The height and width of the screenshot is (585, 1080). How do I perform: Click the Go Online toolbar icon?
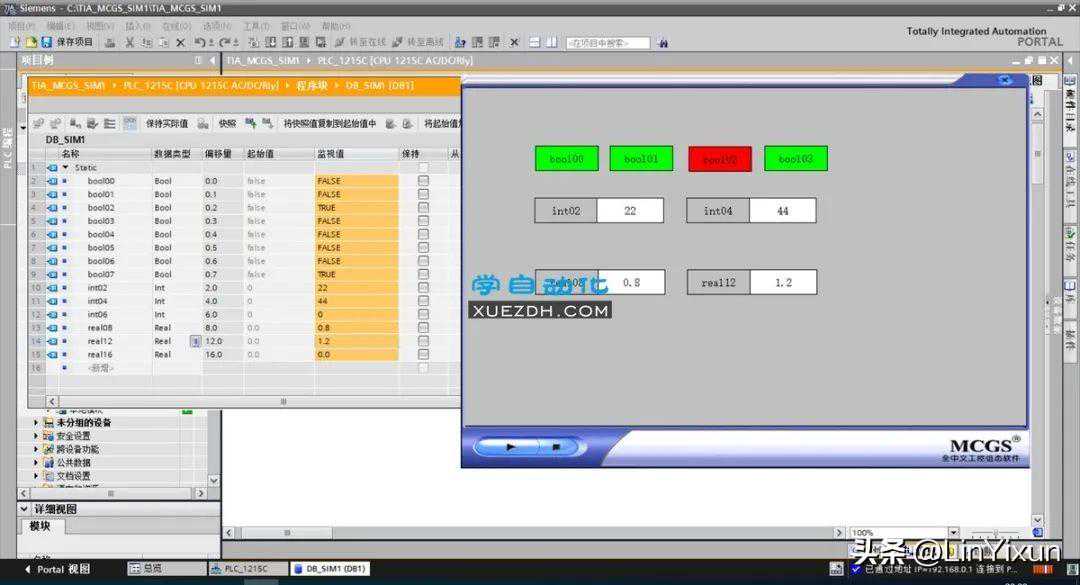tap(340, 43)
